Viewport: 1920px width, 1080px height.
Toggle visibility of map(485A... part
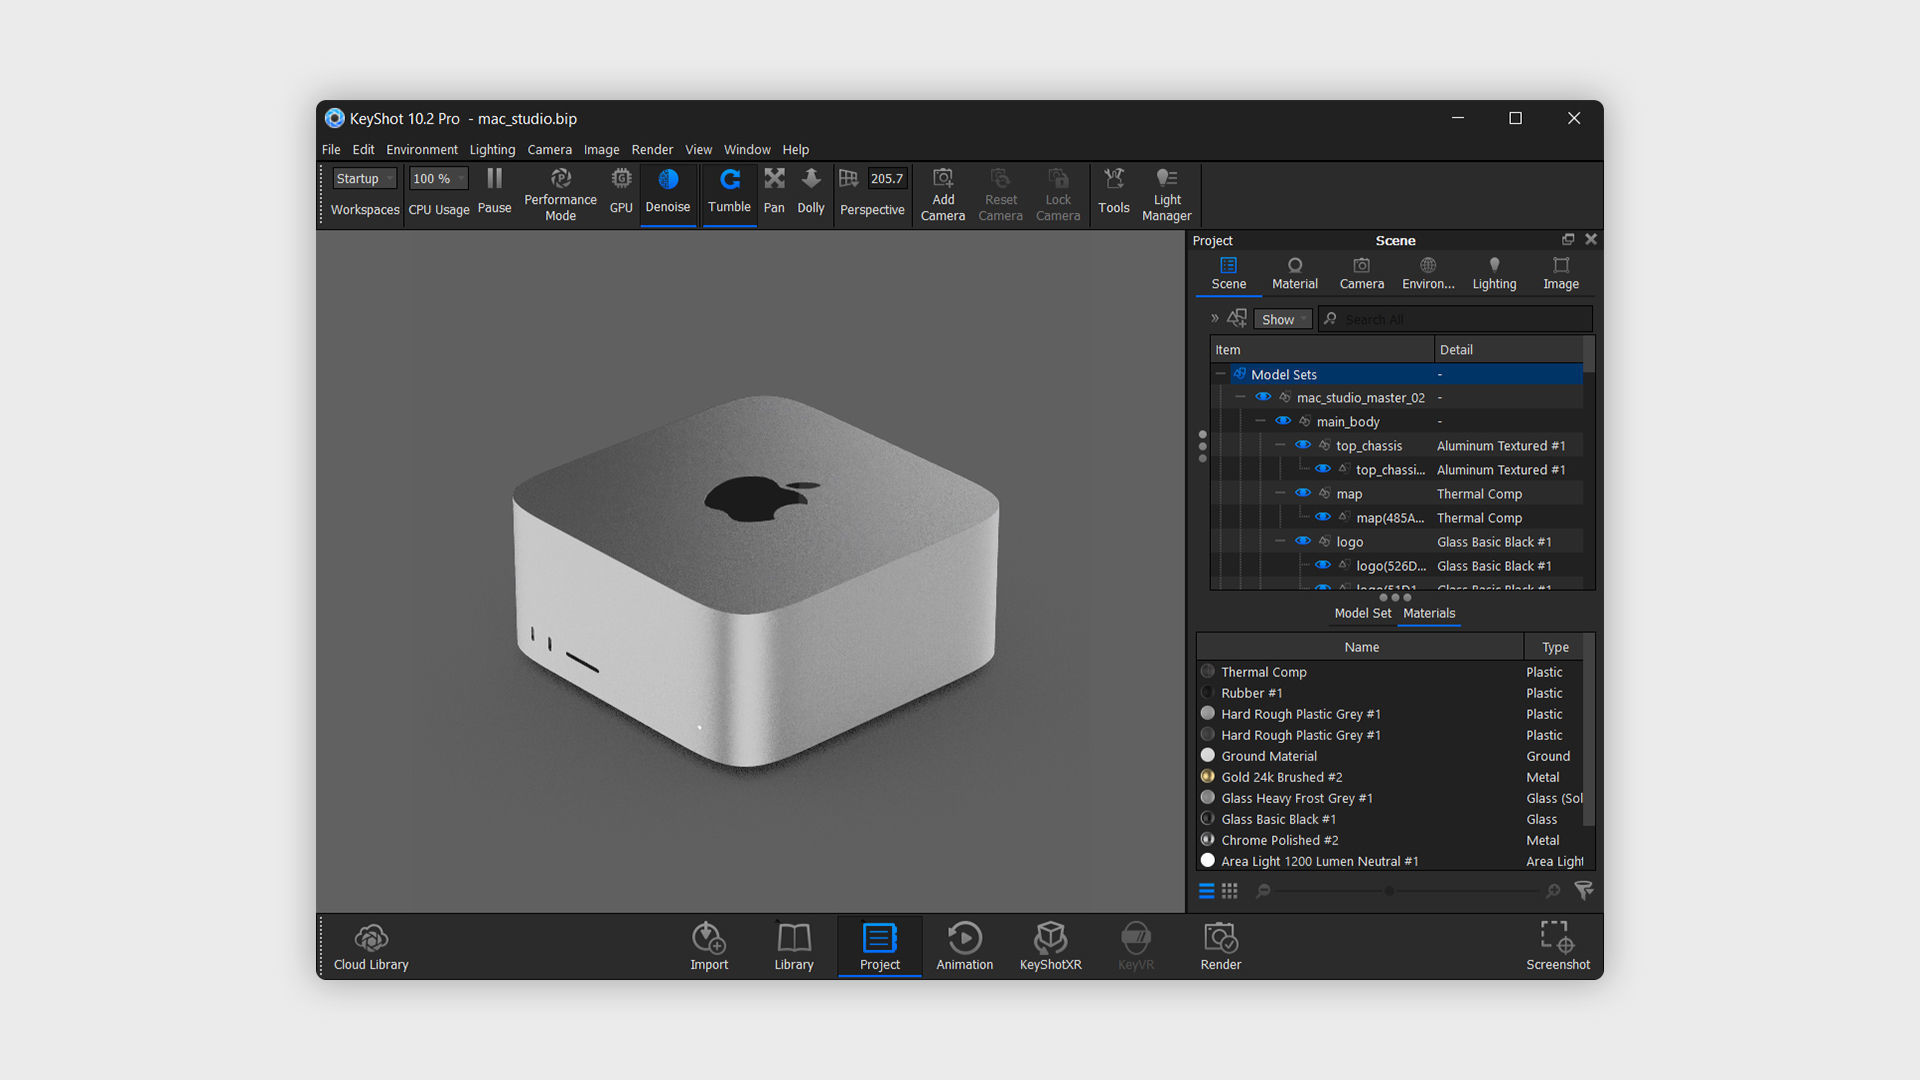pos(1323,518)
